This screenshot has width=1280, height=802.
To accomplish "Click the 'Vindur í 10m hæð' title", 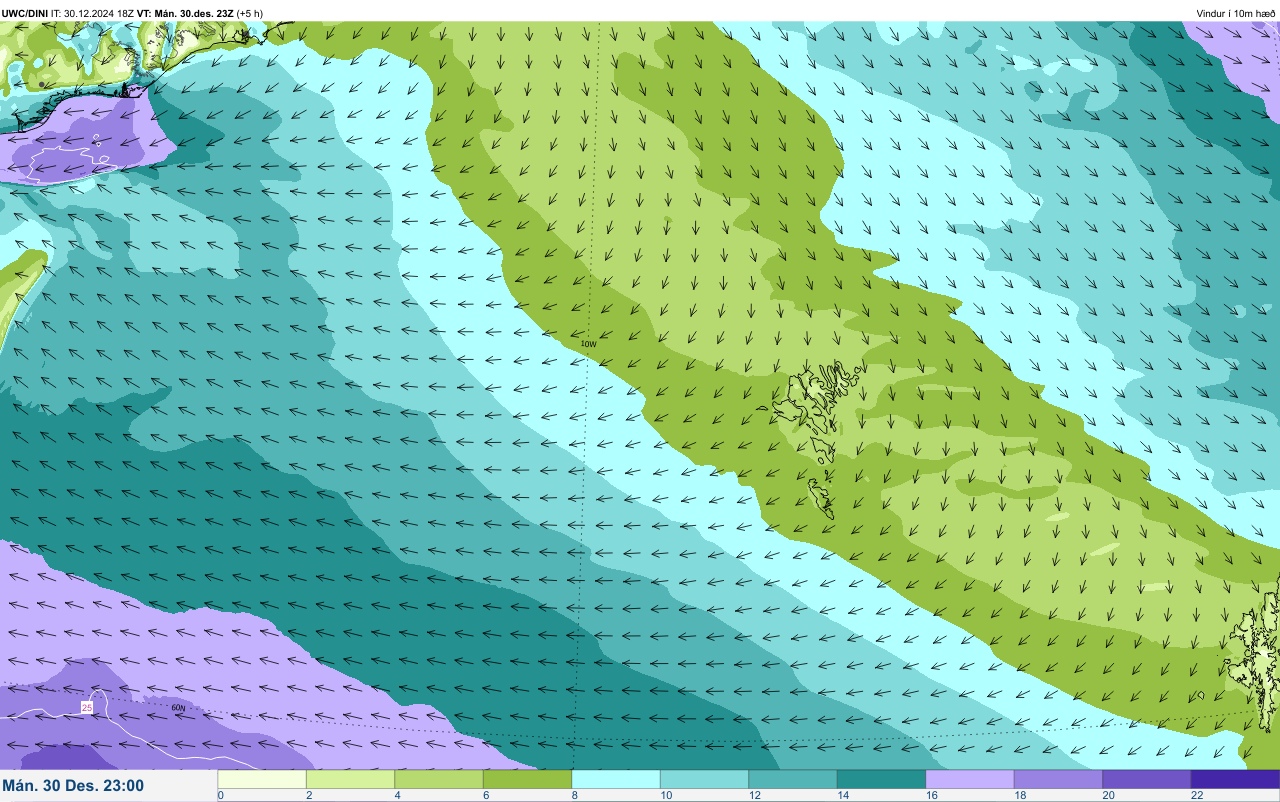I will click(x=1236, y=13).
